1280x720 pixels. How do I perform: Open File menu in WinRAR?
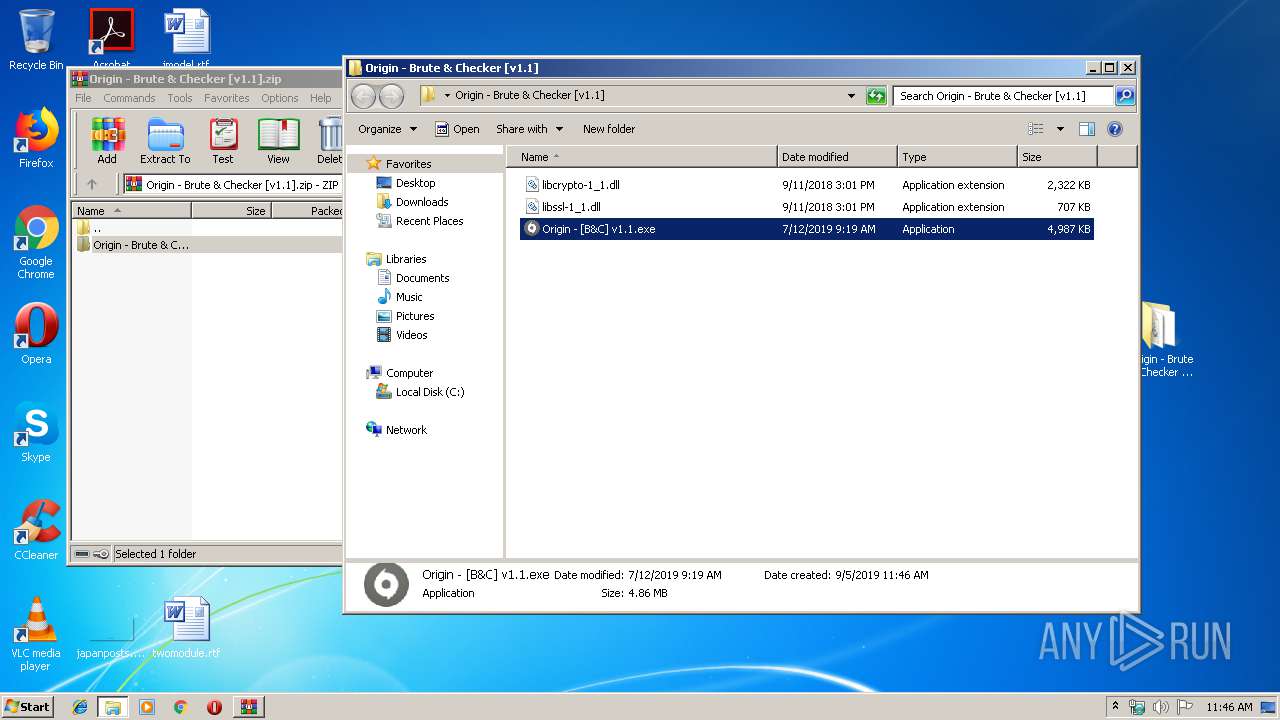[x=83, y=98]
